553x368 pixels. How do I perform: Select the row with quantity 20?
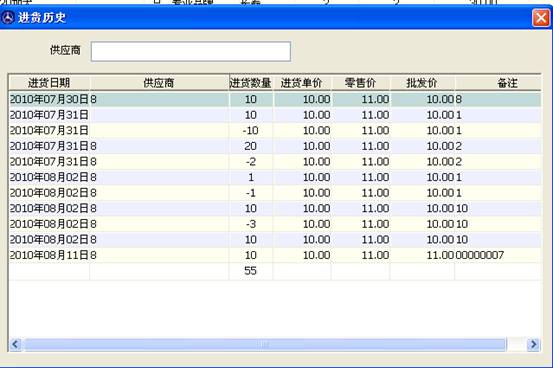point(275,146)
